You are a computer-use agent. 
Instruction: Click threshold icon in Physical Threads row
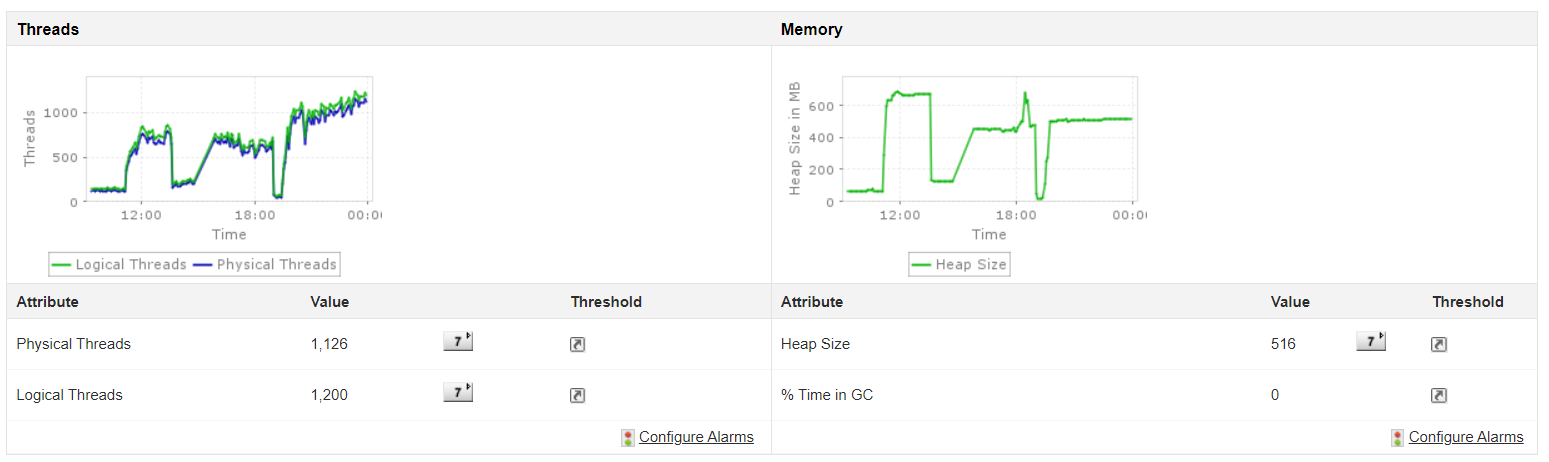(x=577, y=344)
